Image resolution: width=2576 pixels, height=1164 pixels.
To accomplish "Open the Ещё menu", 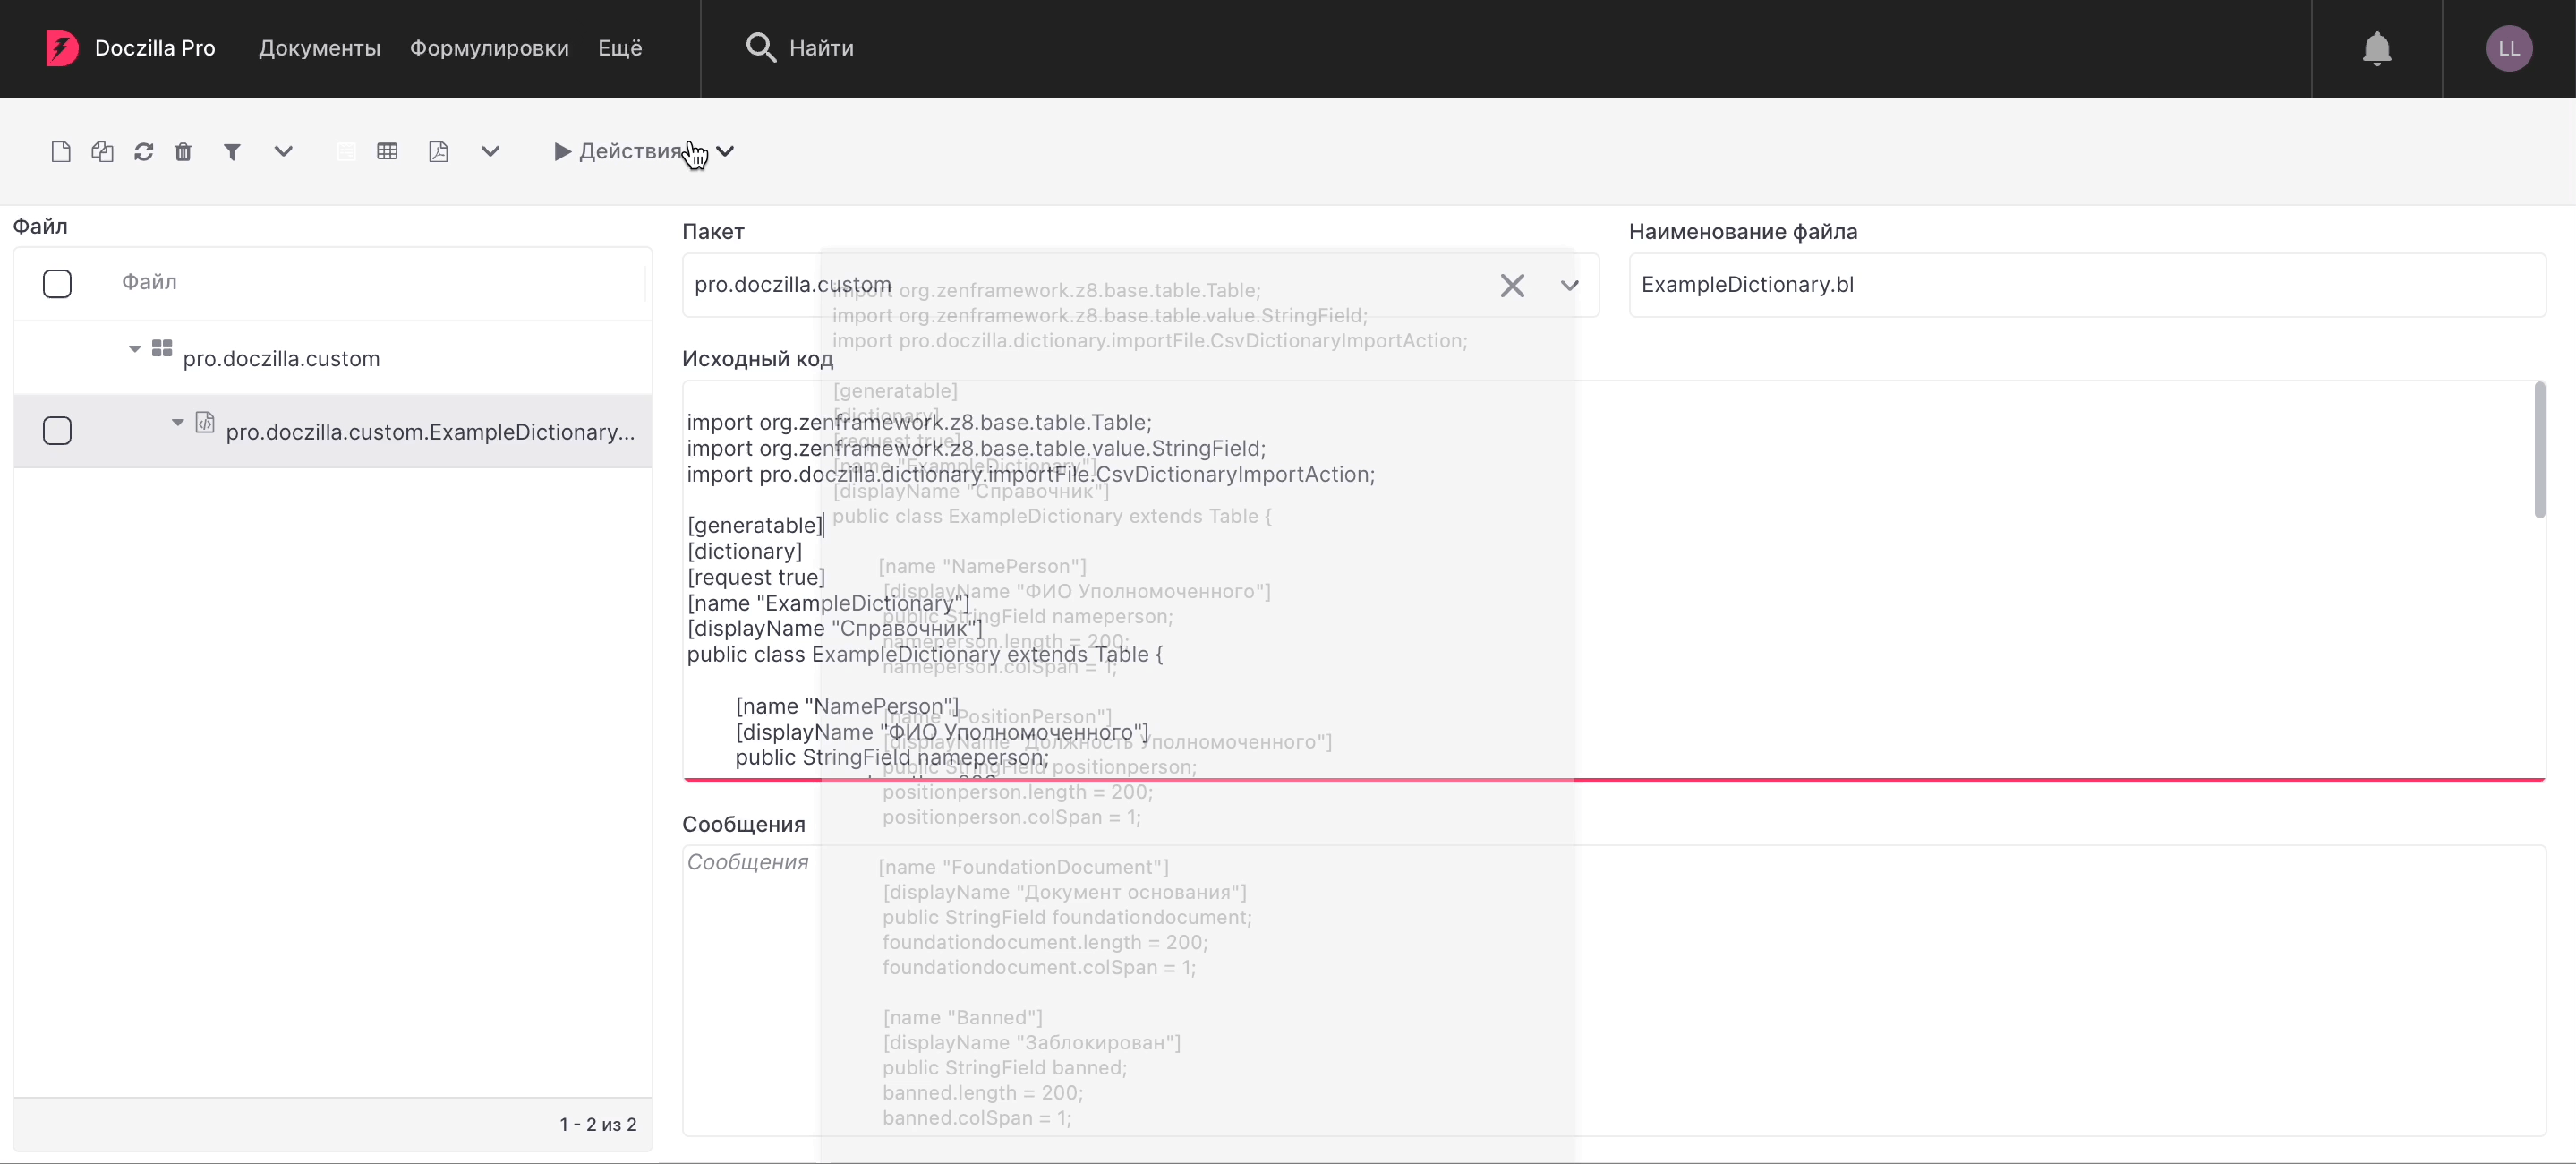I will click(620, 48).
